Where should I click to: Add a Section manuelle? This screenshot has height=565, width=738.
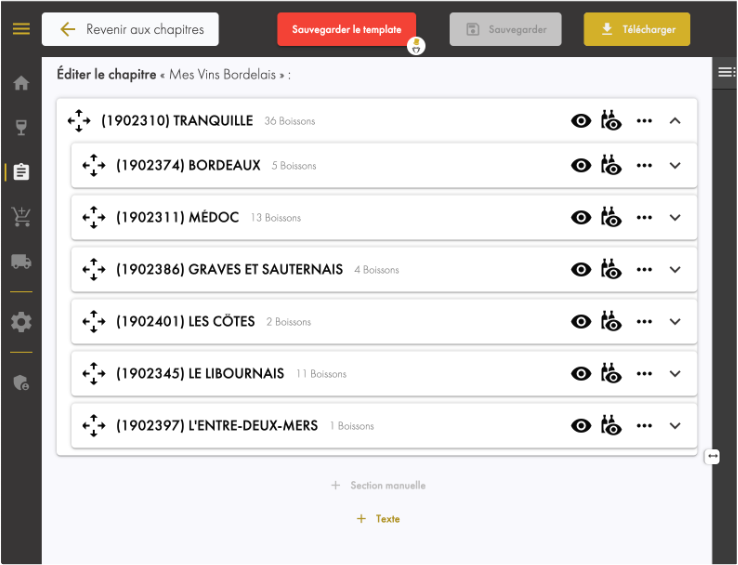click(378, 485)
